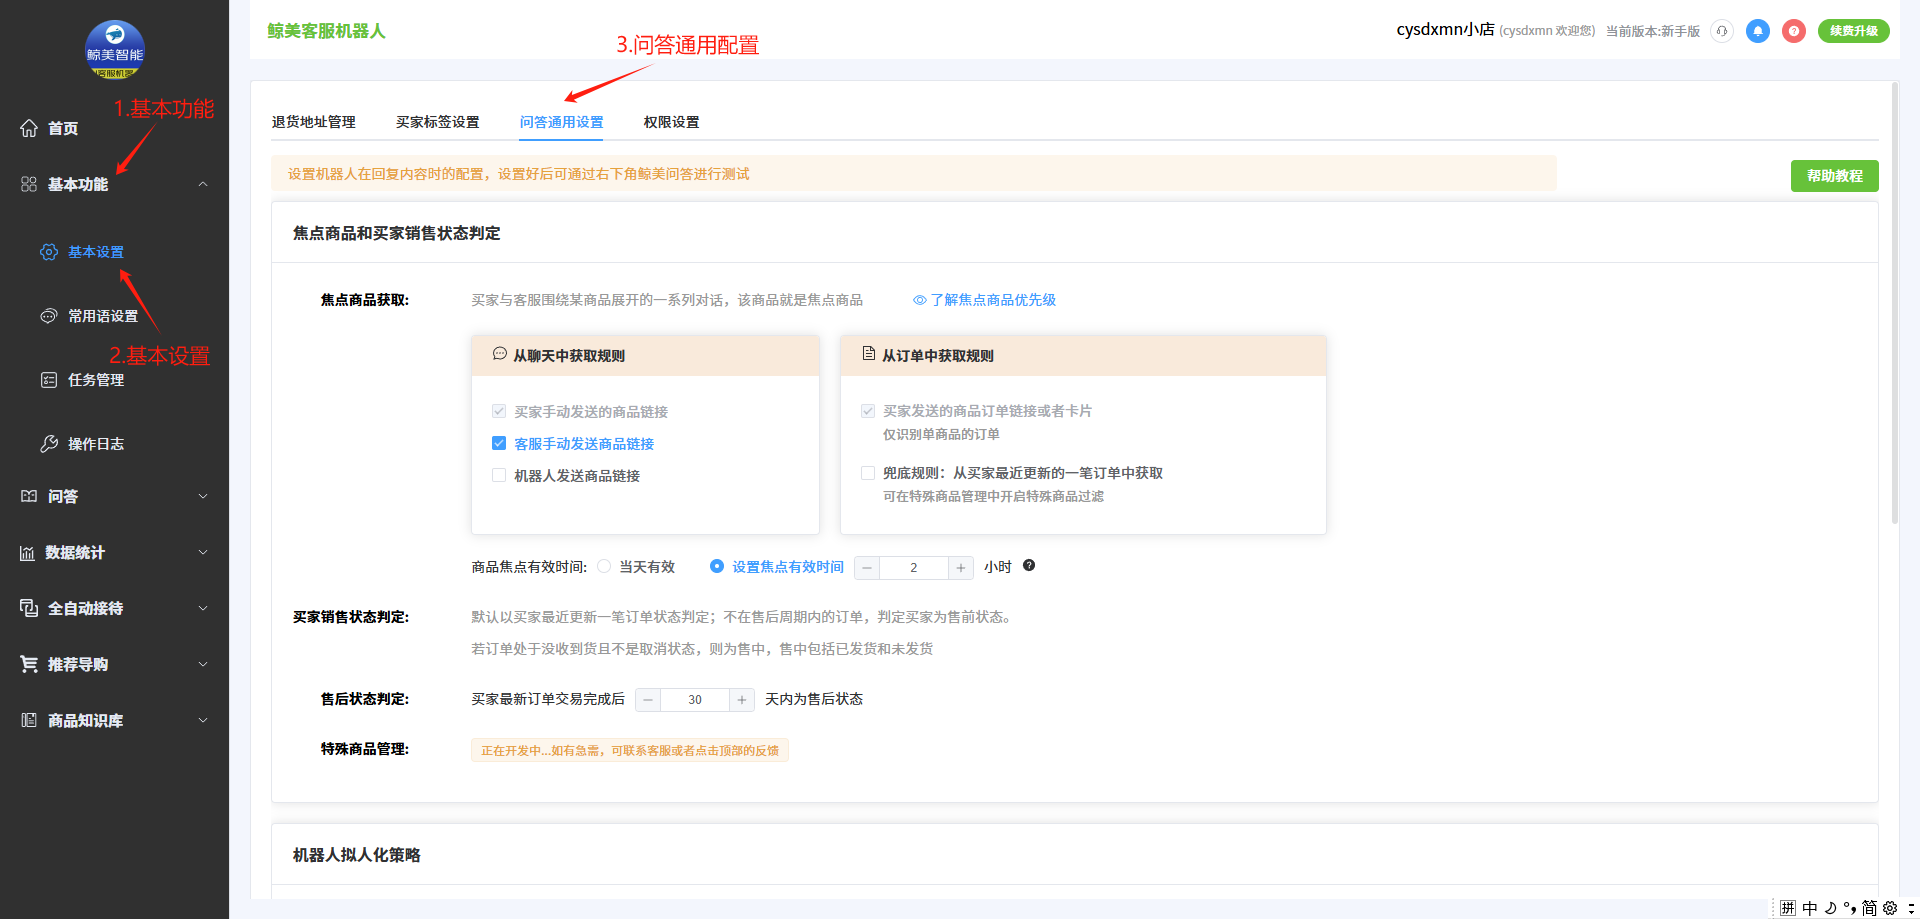The image size is (1920, 919).
Task: Click the green 帮助教程 button
Action: click(1834, 176)
